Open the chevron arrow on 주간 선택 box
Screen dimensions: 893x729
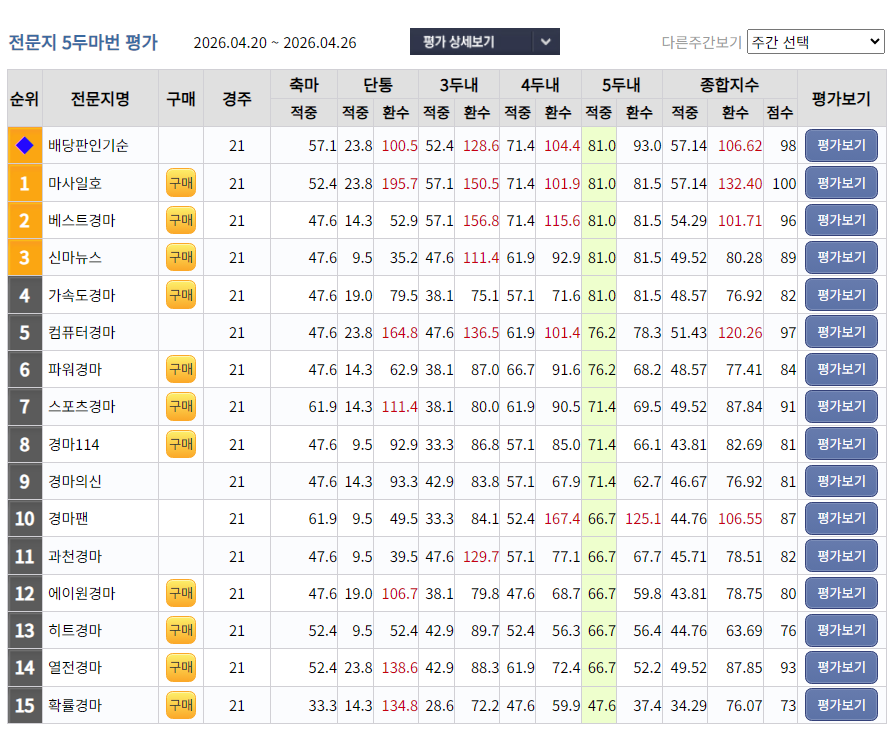877,43
